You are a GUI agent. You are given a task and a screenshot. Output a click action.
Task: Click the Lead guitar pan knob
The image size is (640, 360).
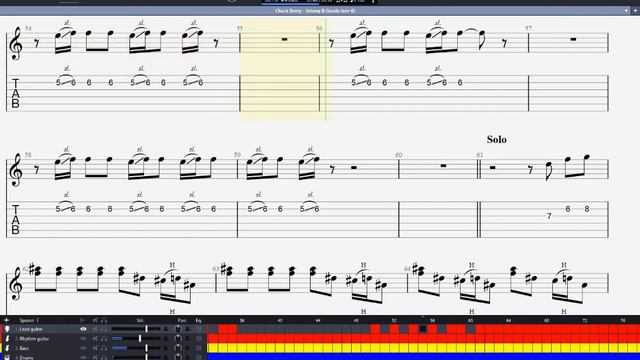pyautogui.click(x=178, y=329)
